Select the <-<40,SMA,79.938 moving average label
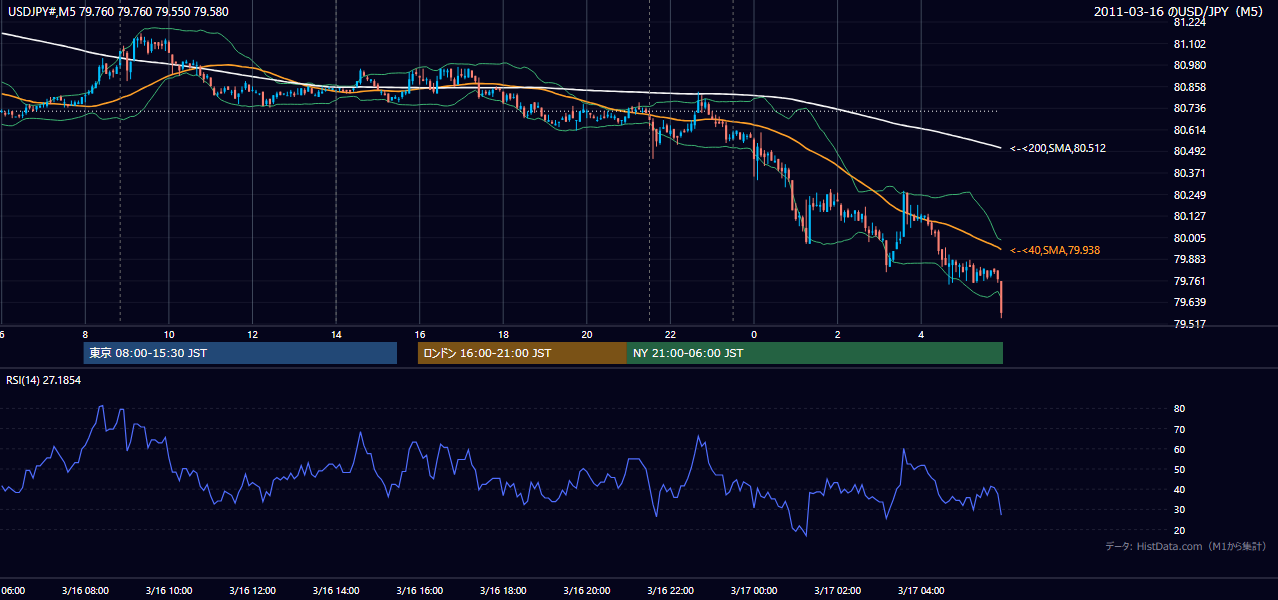Screen dimensions: 1278x600 1055,250
